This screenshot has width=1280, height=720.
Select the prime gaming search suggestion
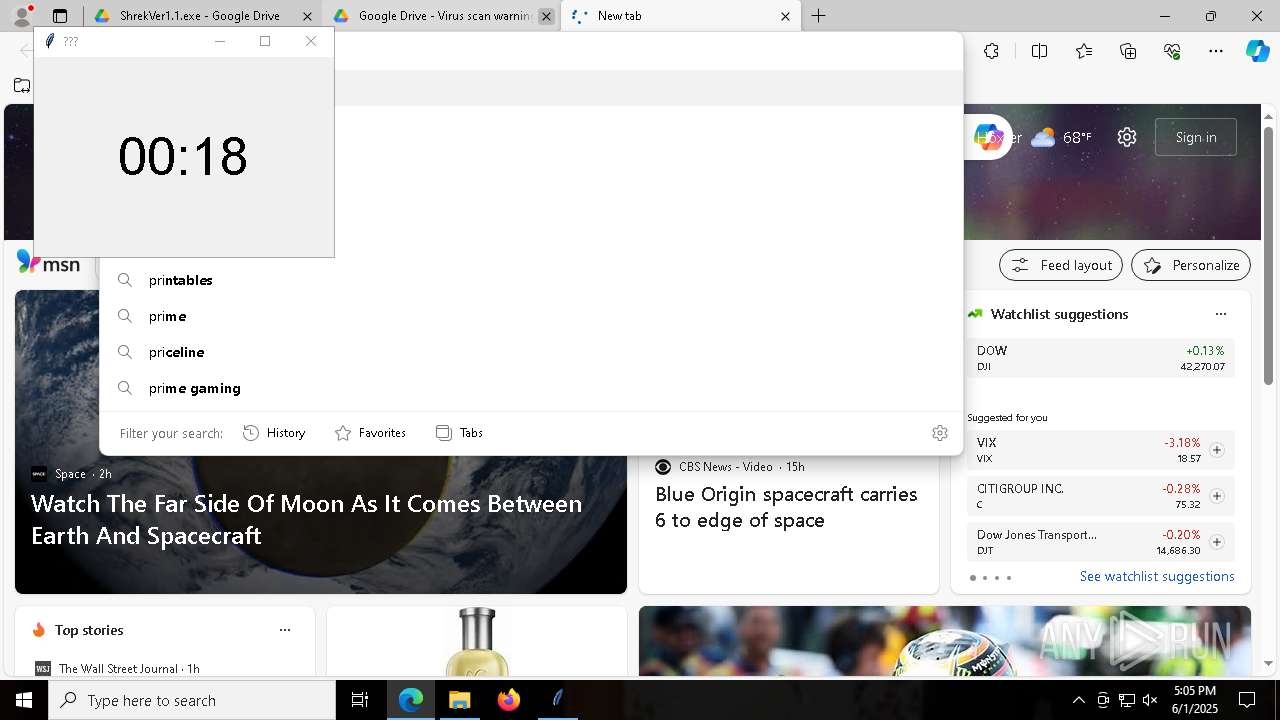pos(530,388)
